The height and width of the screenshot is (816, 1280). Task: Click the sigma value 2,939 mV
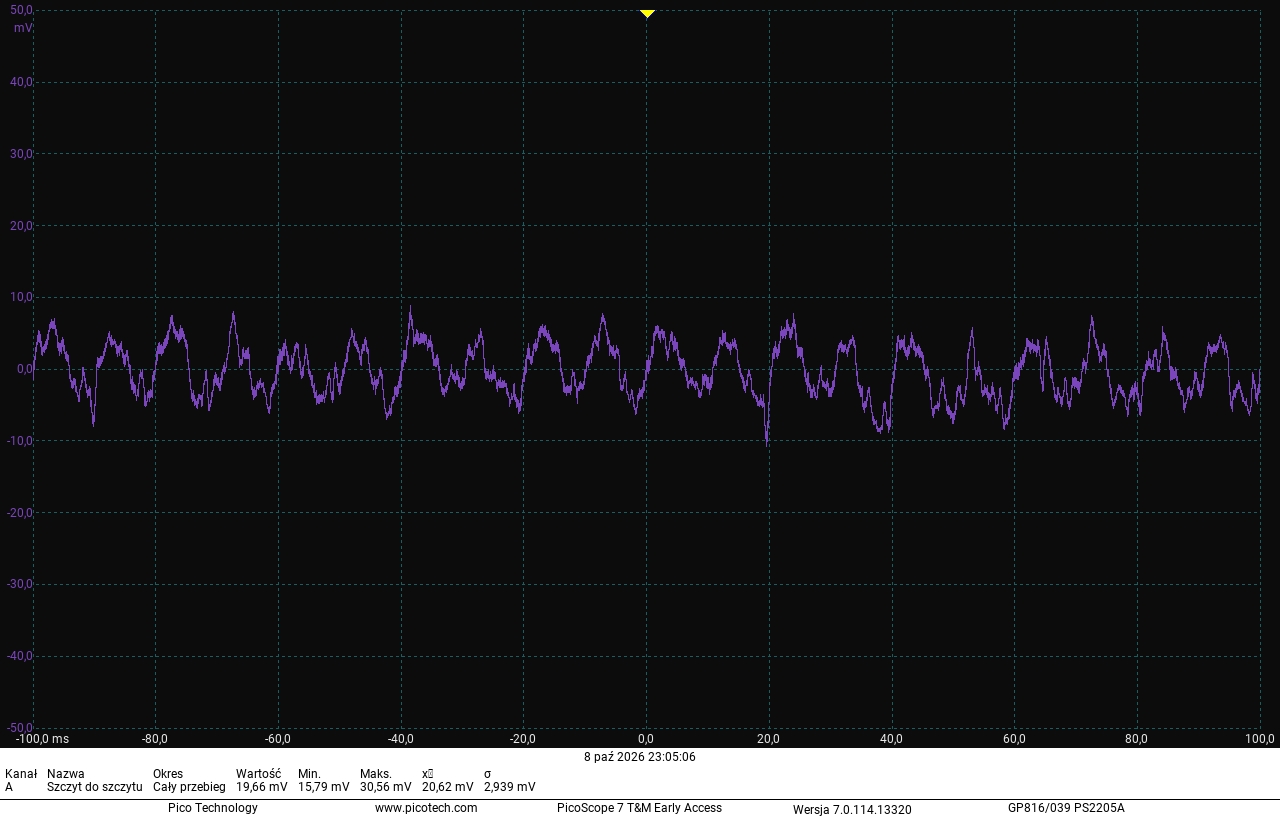point(510,787)
